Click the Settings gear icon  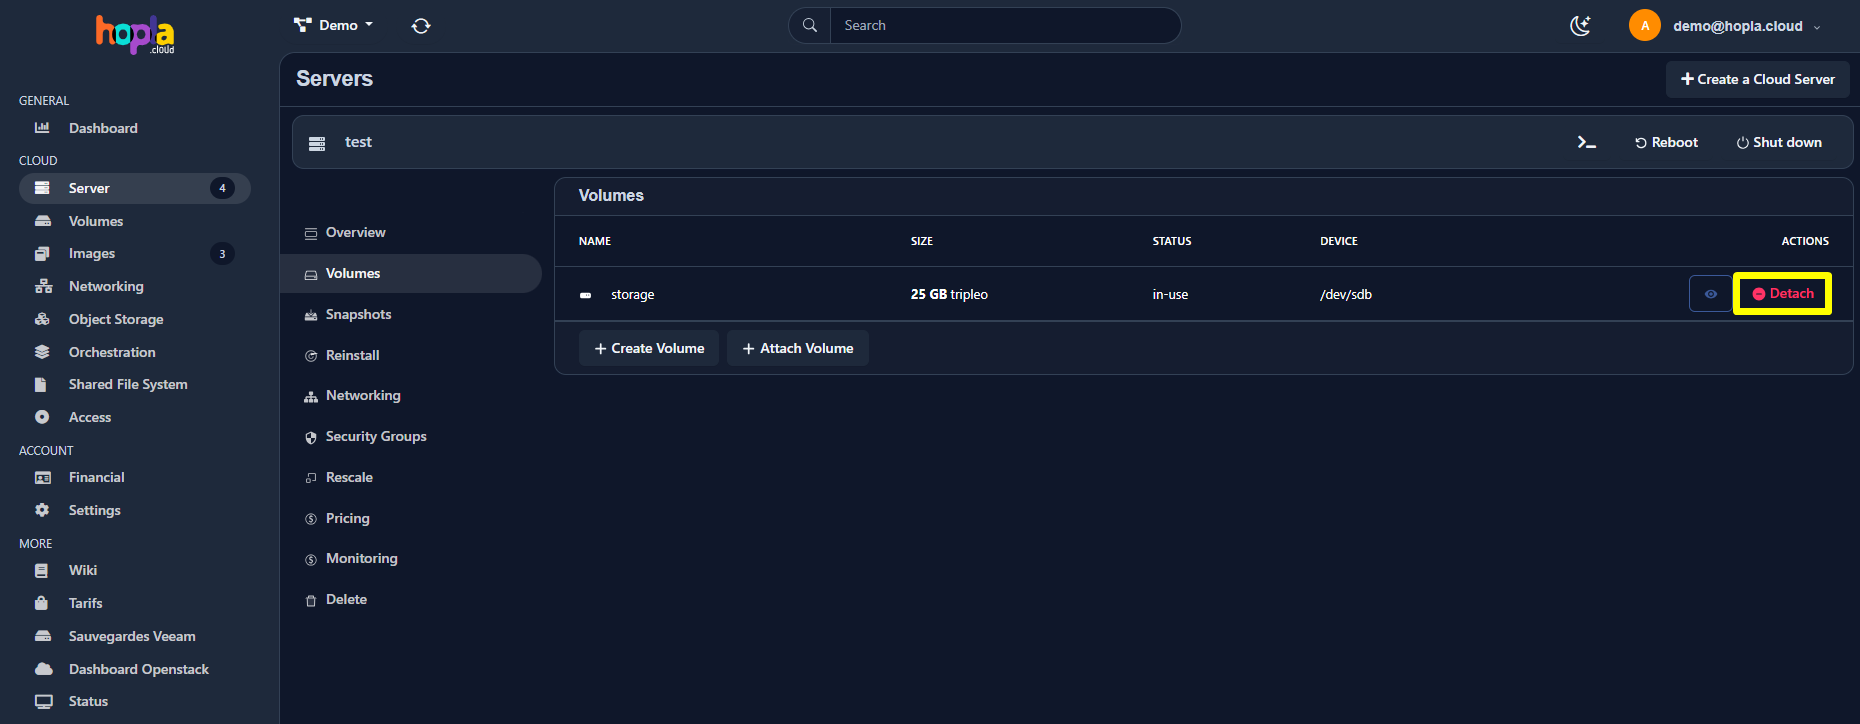[42, 510]
